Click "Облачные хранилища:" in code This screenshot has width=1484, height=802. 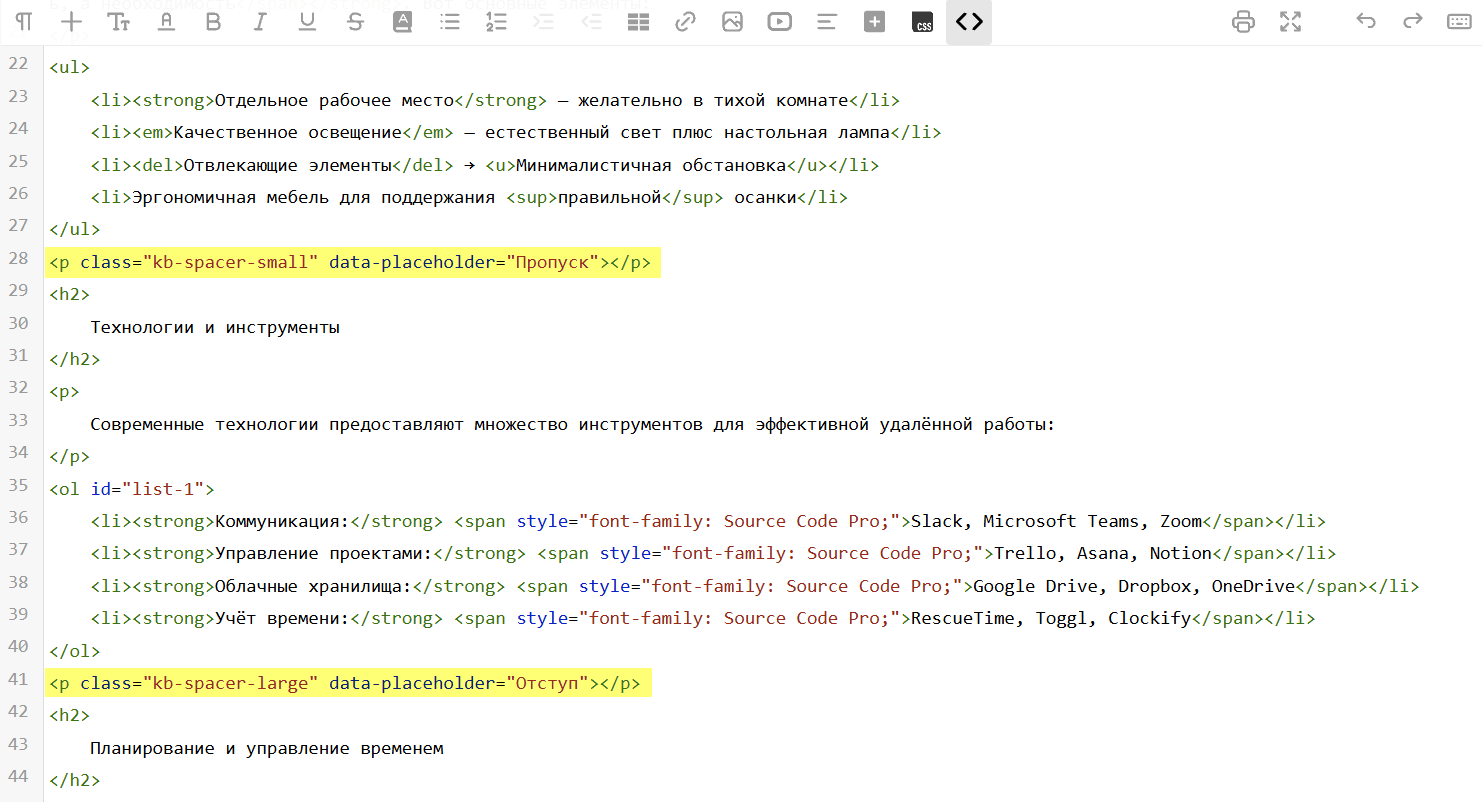click(313, 586)
